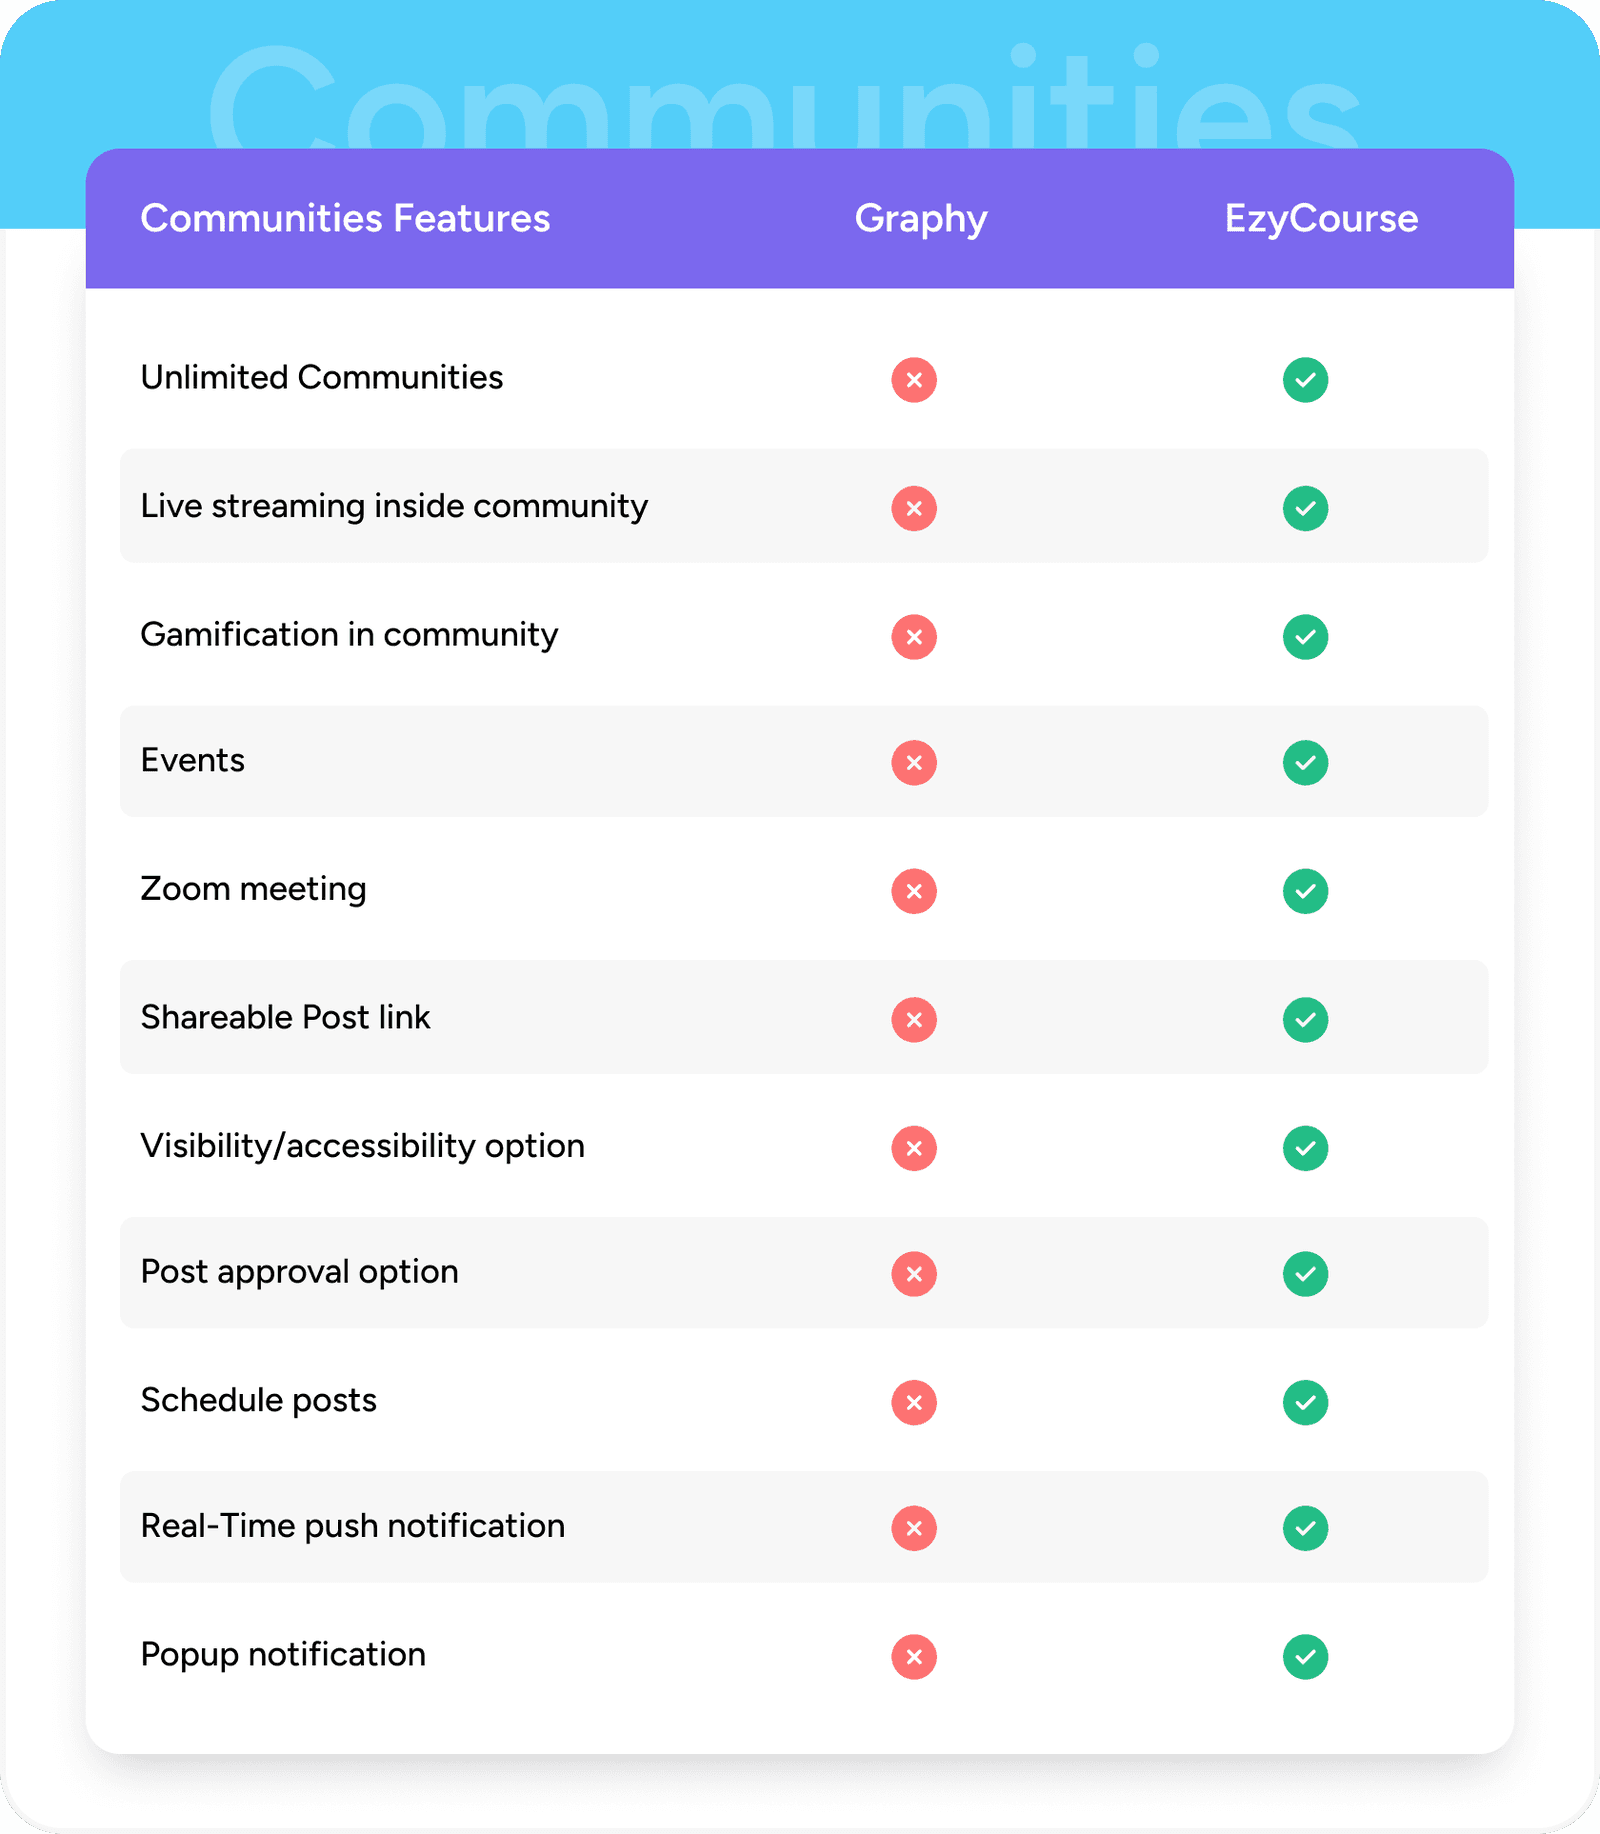The image size is (1600, 1834).
Task: Click the Graphy column header
Action: click(x=921, y=219)
